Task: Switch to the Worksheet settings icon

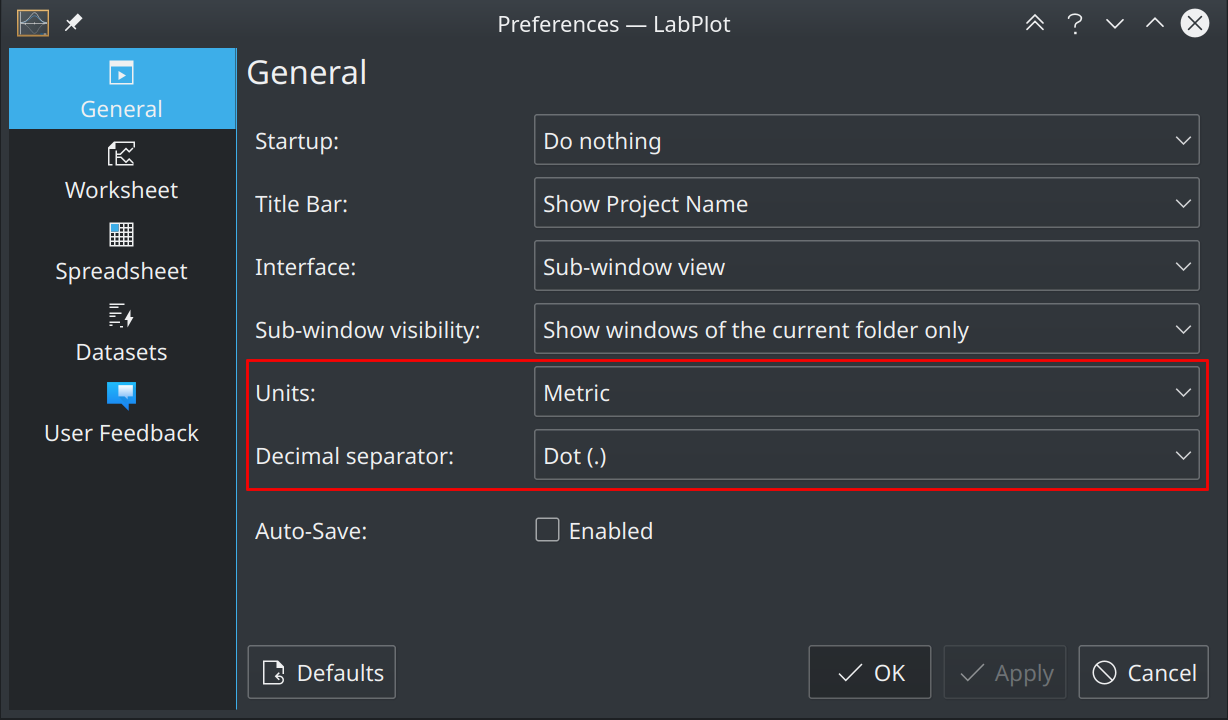Action: point(121,155)
